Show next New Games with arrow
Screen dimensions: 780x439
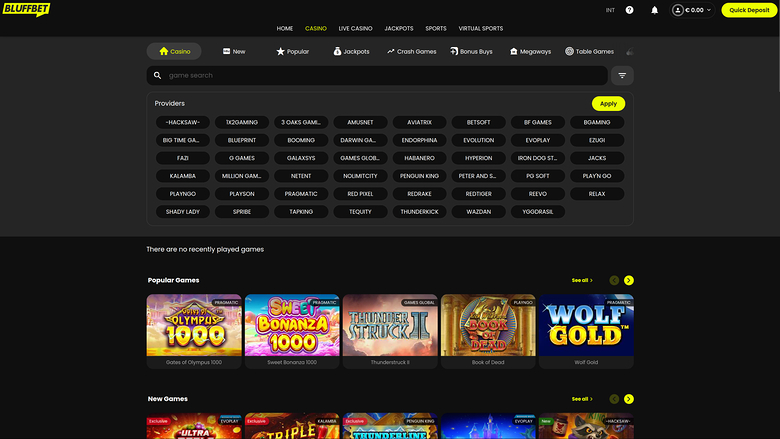629,399
